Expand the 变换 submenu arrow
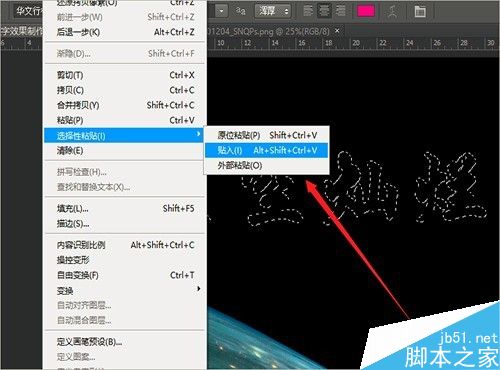Screen dimensions: 500x370 (199, 289)
